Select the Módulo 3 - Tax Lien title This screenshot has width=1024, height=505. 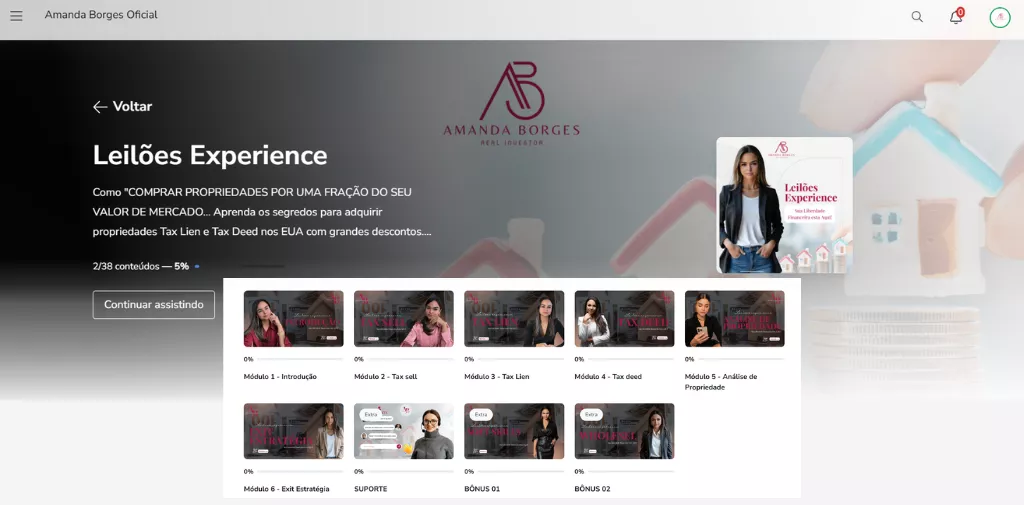click(497, 377)
